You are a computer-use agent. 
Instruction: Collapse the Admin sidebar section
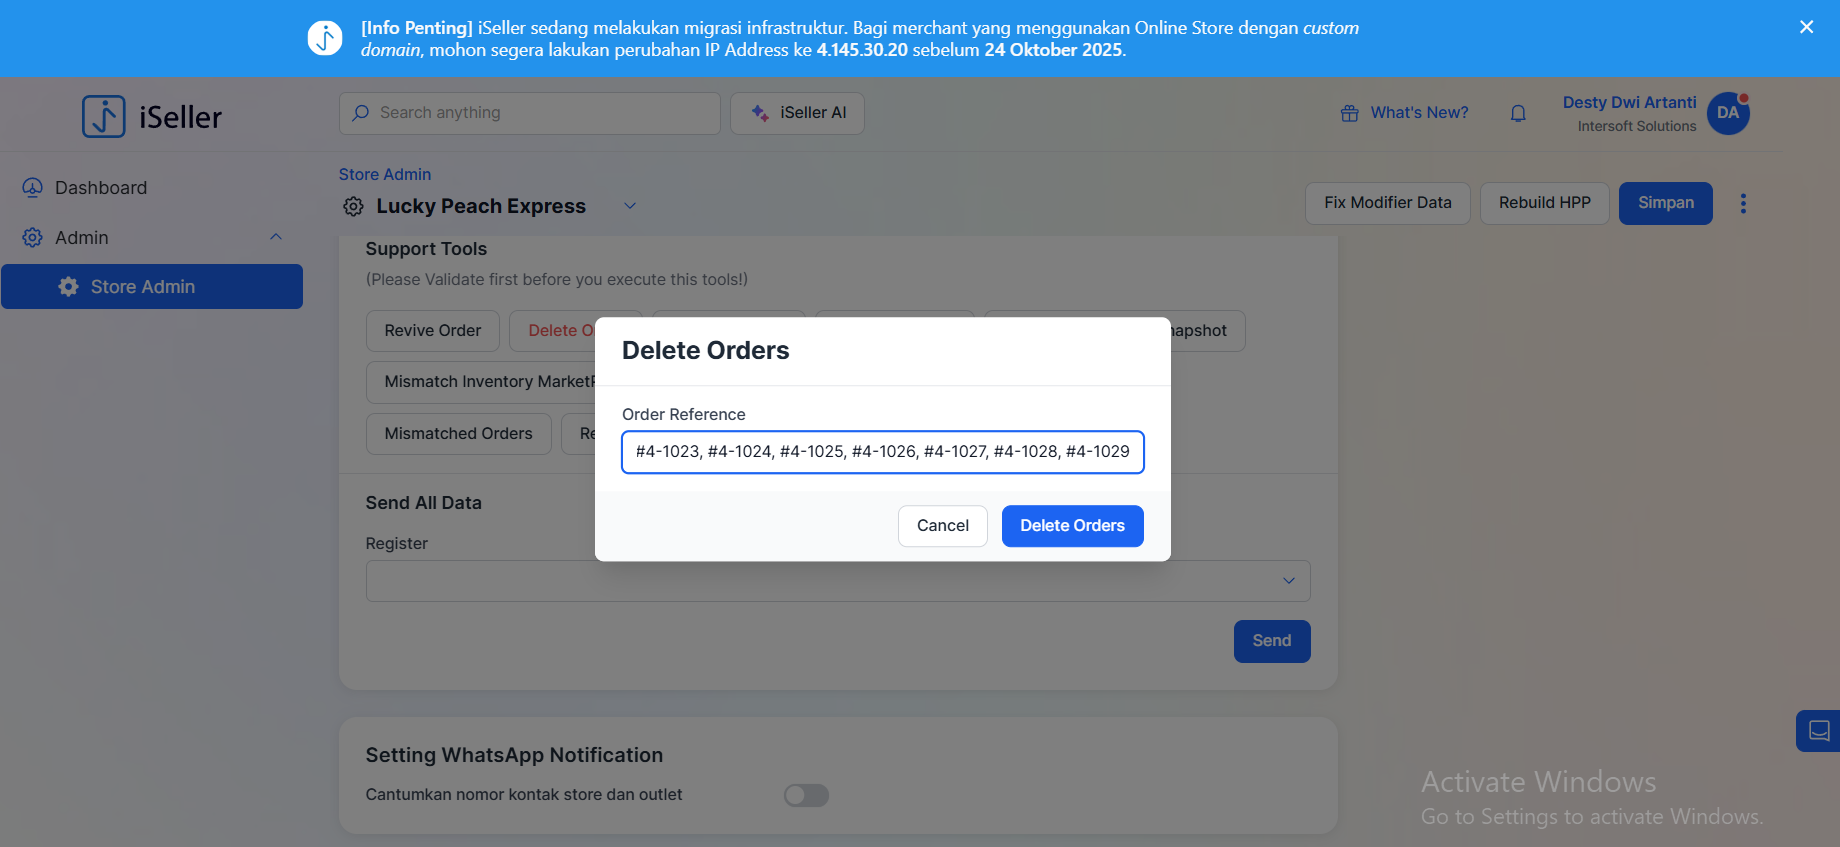pos(276,238)
